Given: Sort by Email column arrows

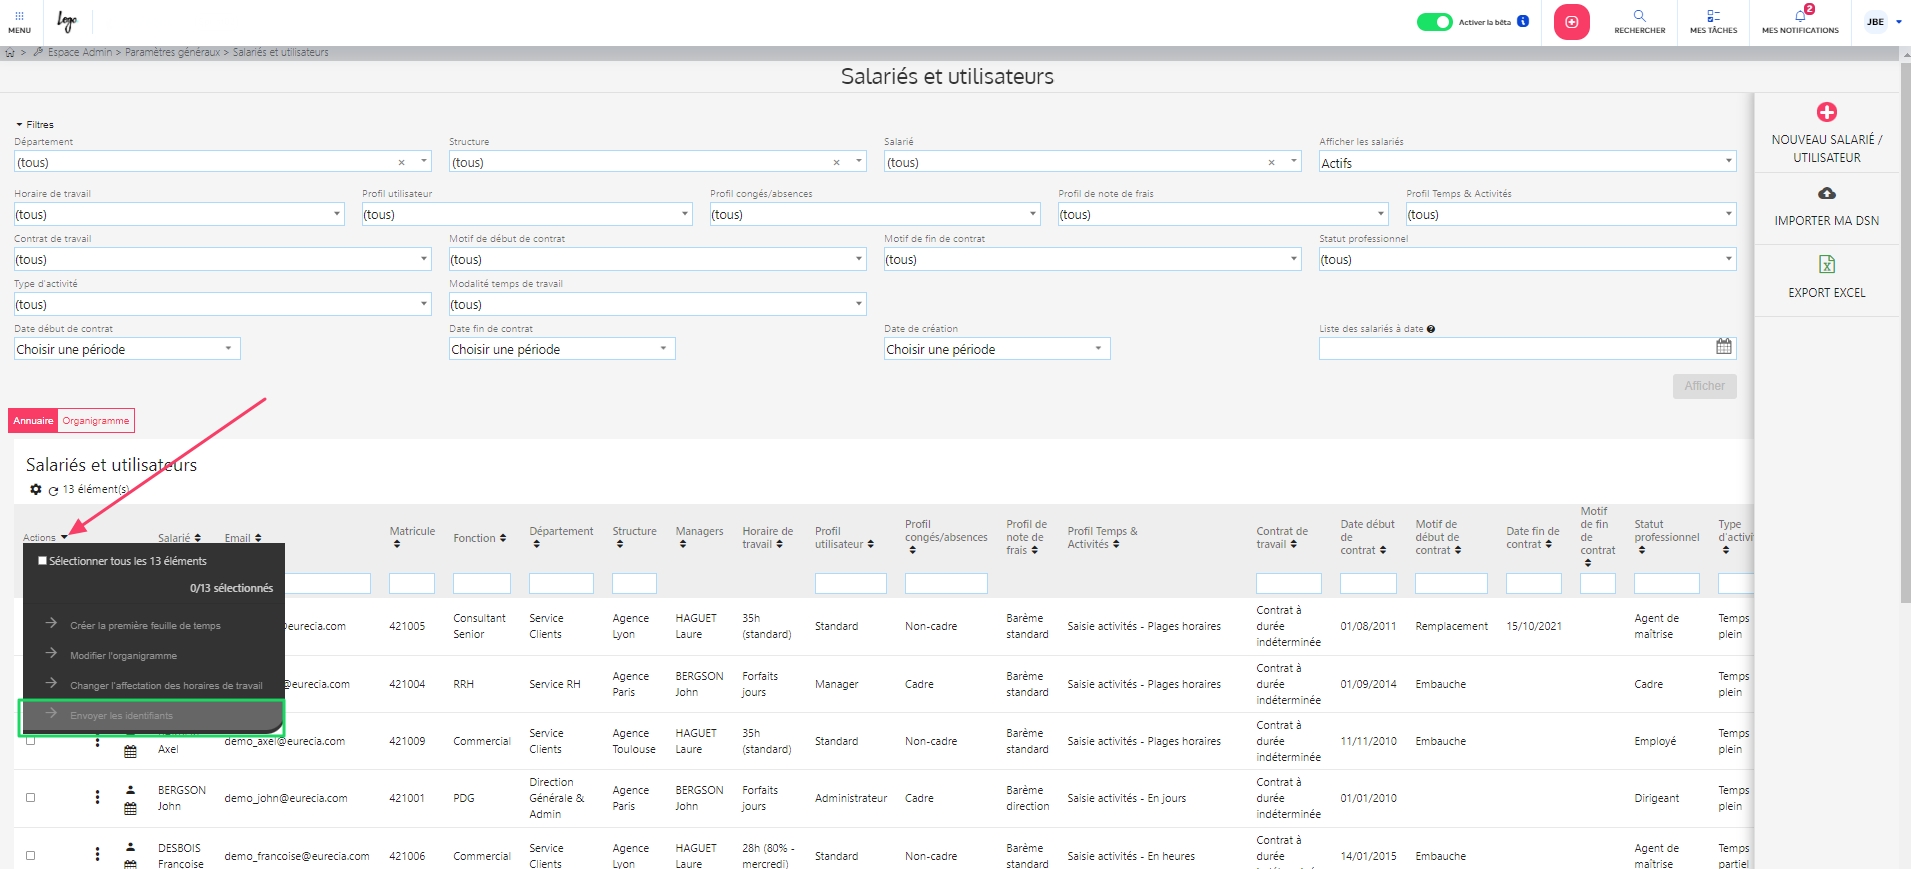Looking at the screenshot, I should coord(258,538).
